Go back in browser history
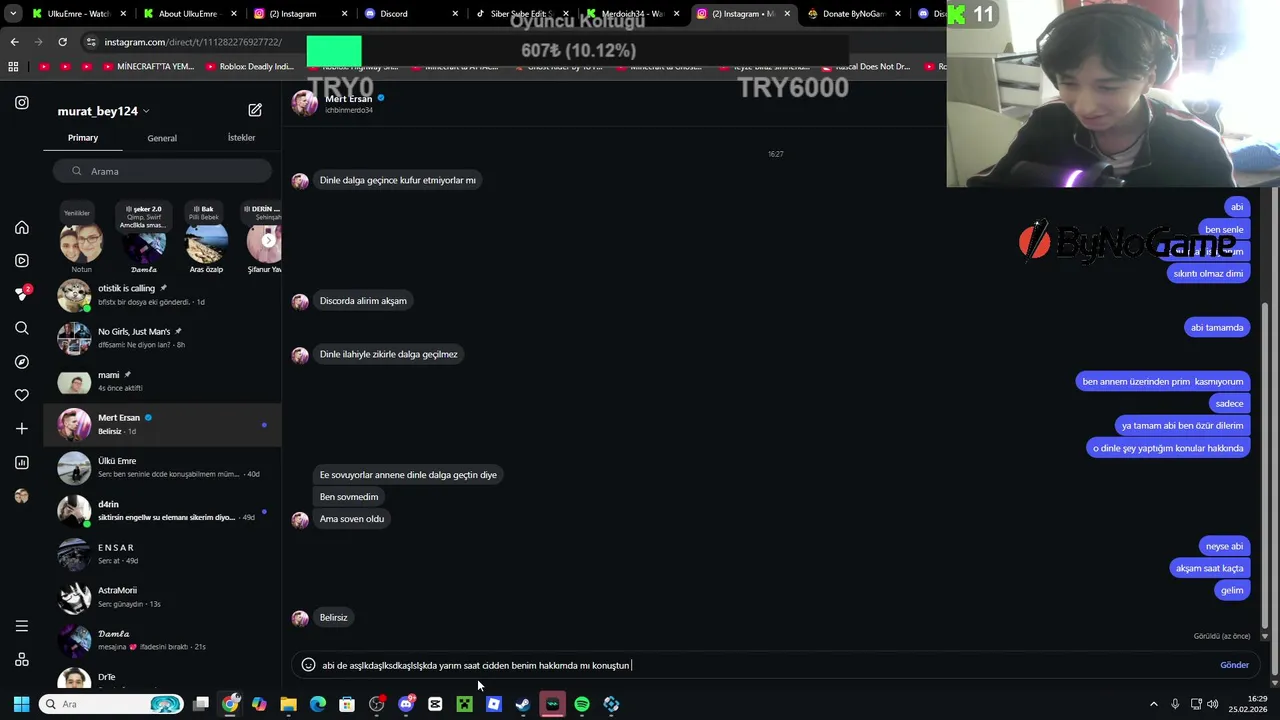 14,42
